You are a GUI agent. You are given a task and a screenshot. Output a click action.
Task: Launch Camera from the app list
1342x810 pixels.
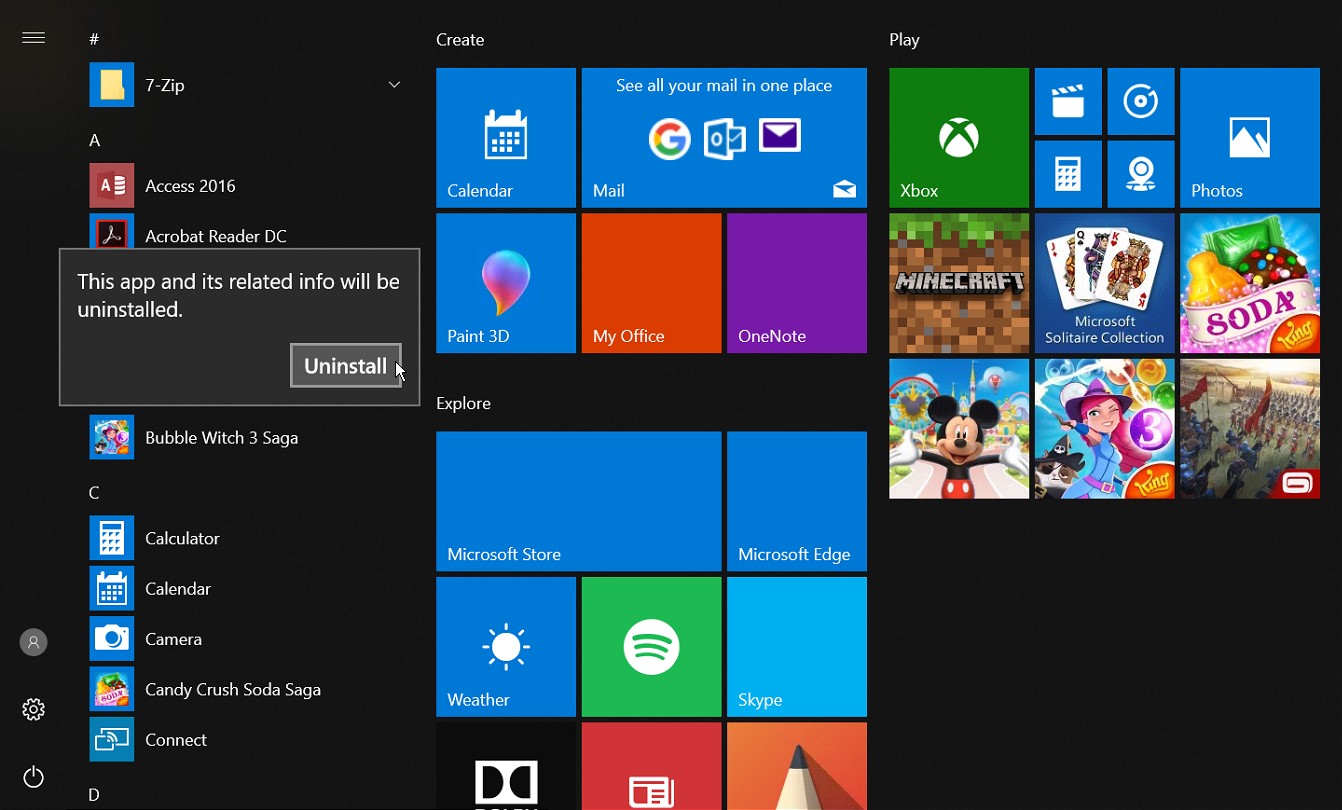pyautogui.click(x=248, y=639)
